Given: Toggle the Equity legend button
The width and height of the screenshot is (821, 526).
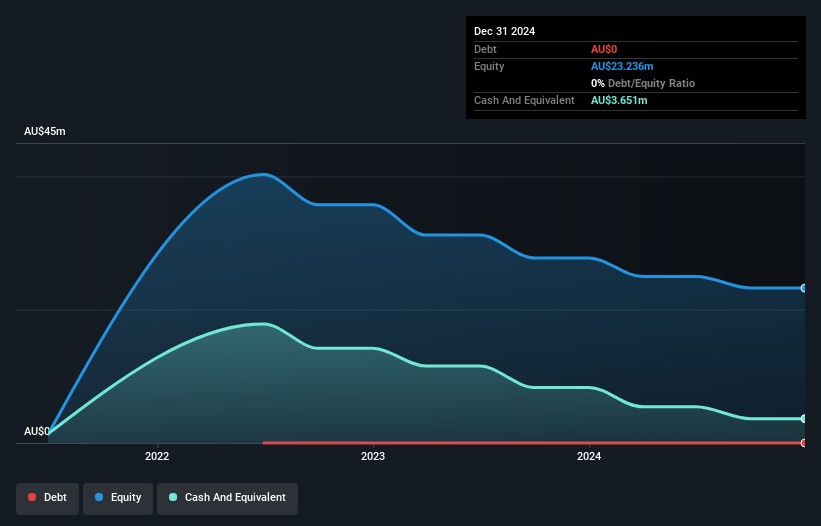Looking at the screenshot, I should tap(117, 498).
